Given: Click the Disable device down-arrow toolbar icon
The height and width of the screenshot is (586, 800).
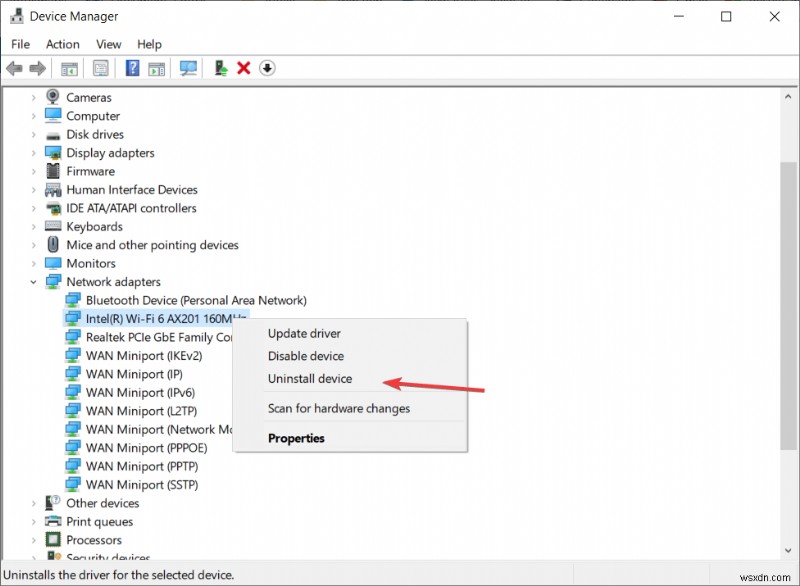Looking at the screenshot, I should [x=266, y=68].
